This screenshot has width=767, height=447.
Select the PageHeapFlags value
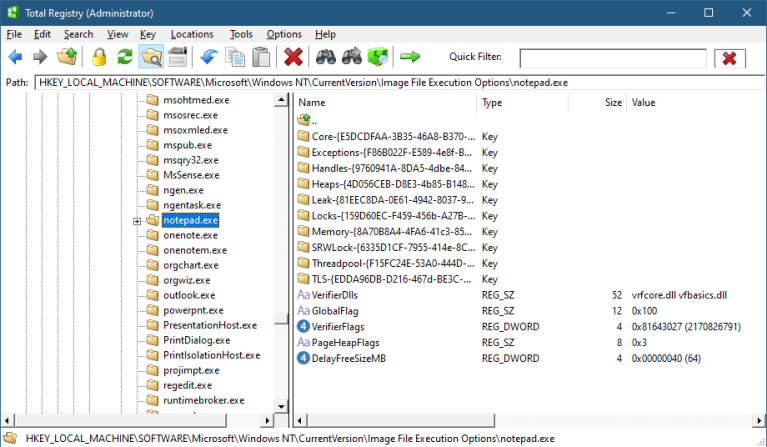pos(345,343)
